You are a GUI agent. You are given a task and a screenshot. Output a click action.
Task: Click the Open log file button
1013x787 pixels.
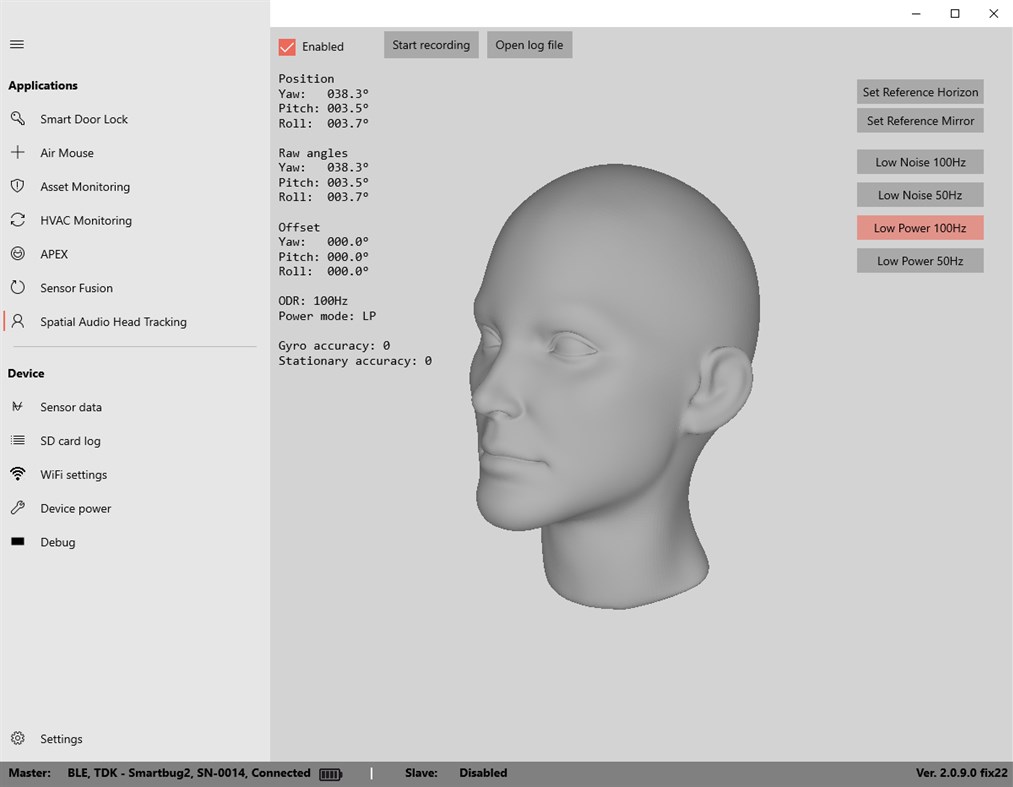click(529, 45)
